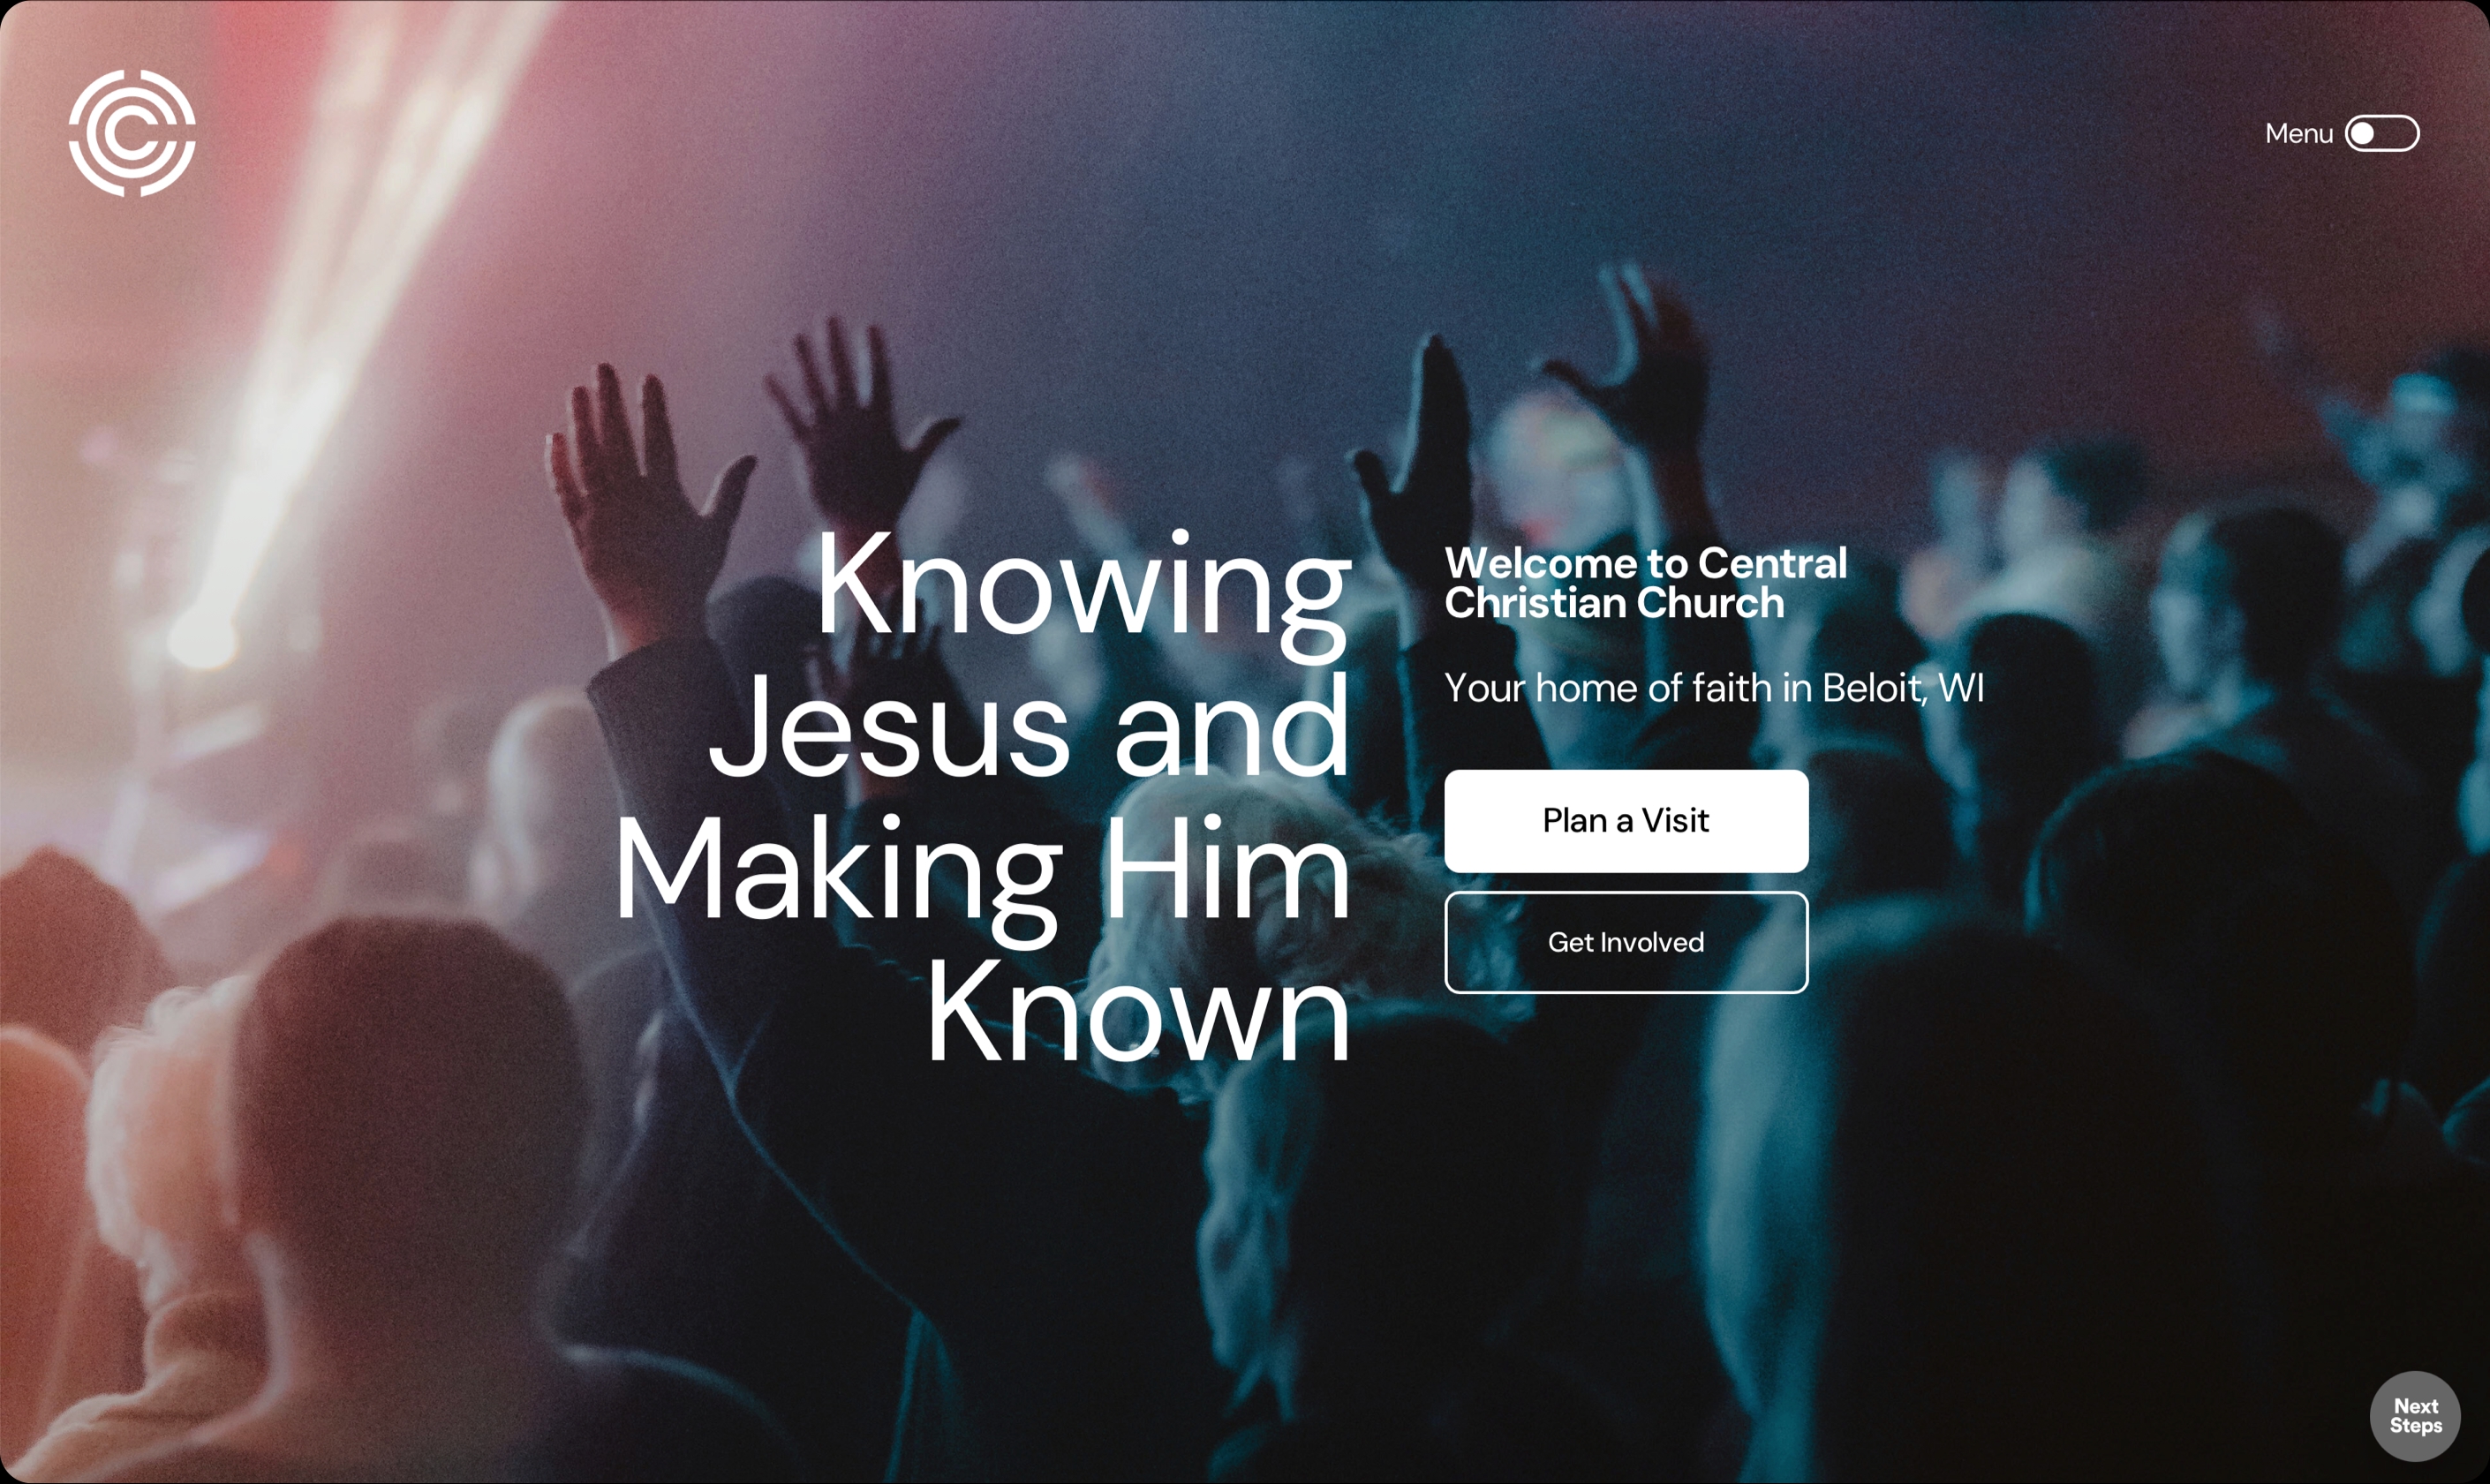Screen dimensions: 2490x1484
Task: Select the Get Involved outlined button
Action: click(1626, 942)
